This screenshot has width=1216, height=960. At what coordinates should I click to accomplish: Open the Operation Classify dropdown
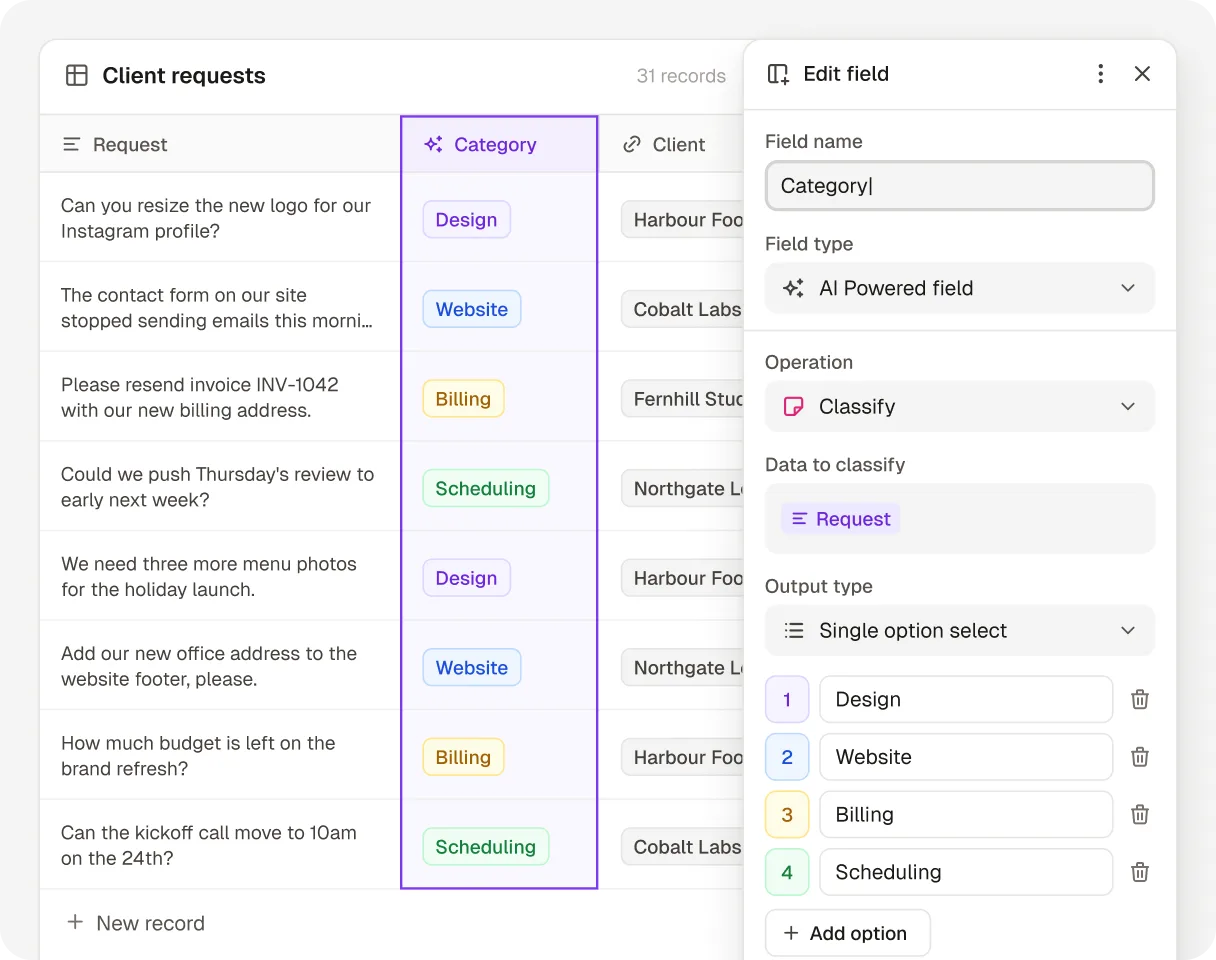pyautogui.click(x=959, y=407)
